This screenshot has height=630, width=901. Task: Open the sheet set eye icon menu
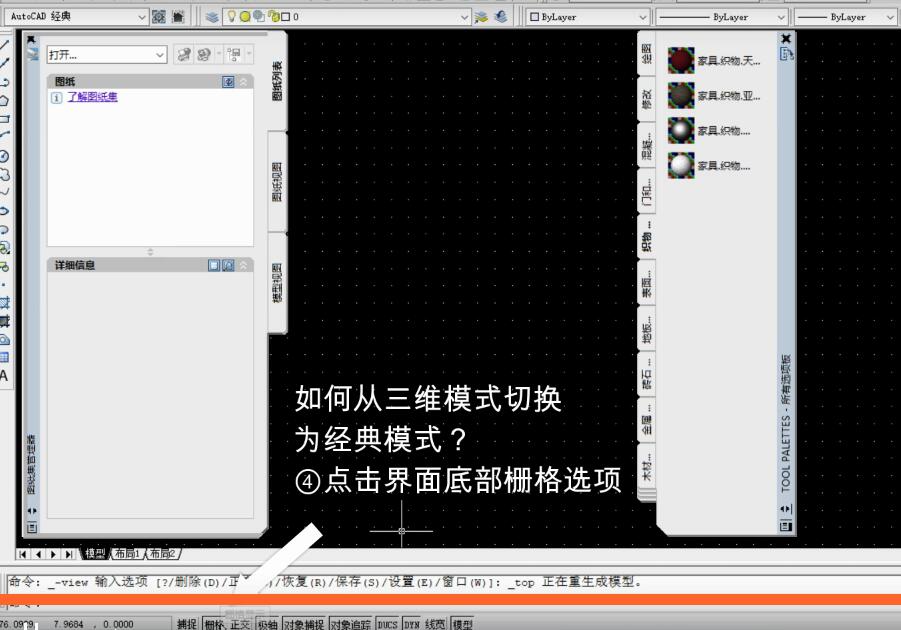(x=228, y=81)
